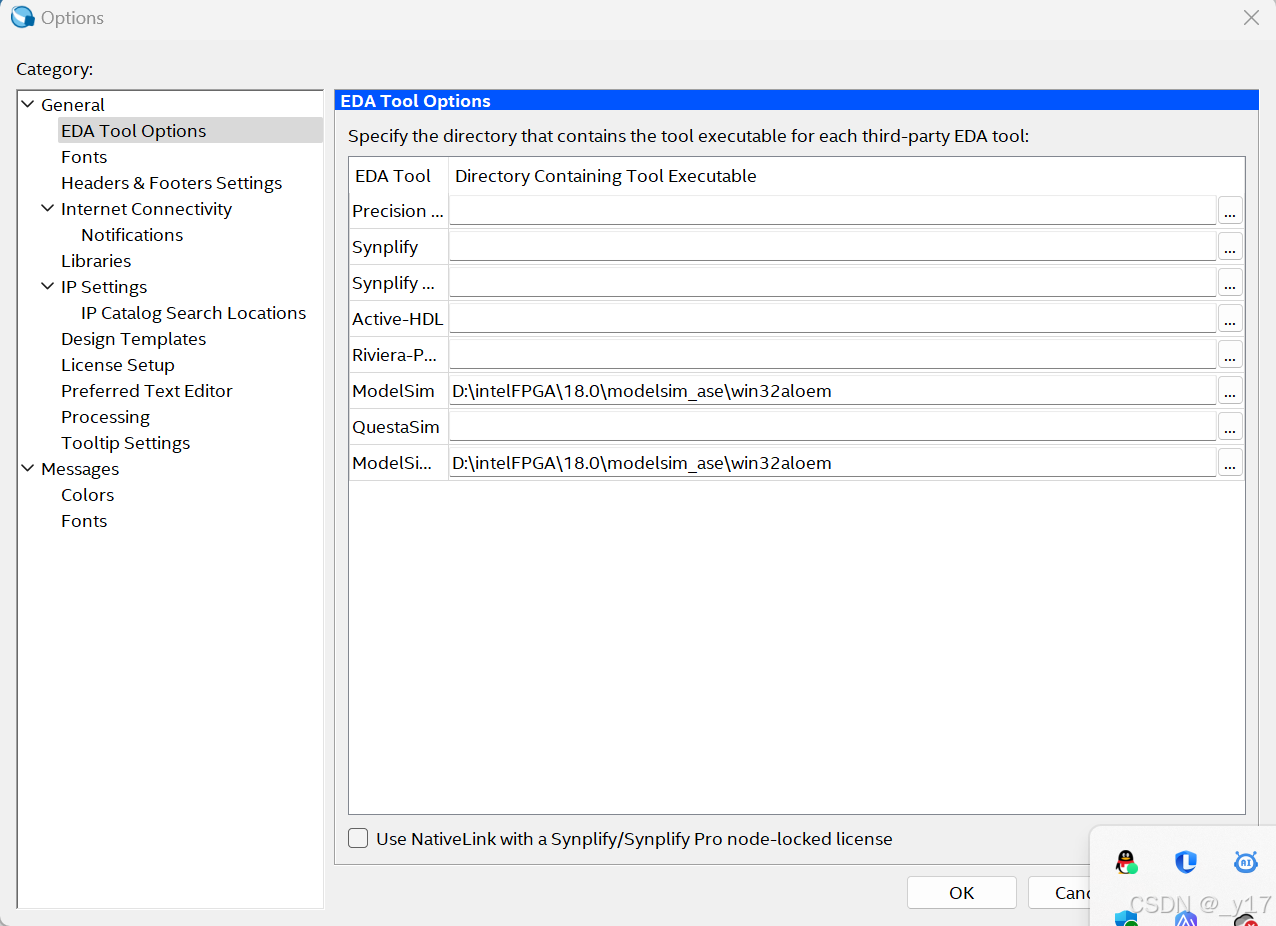The height and width of the screenshot is (926, 1276).
Task: Open Tooltip Settings page
Action: click(x=125, y=443)
